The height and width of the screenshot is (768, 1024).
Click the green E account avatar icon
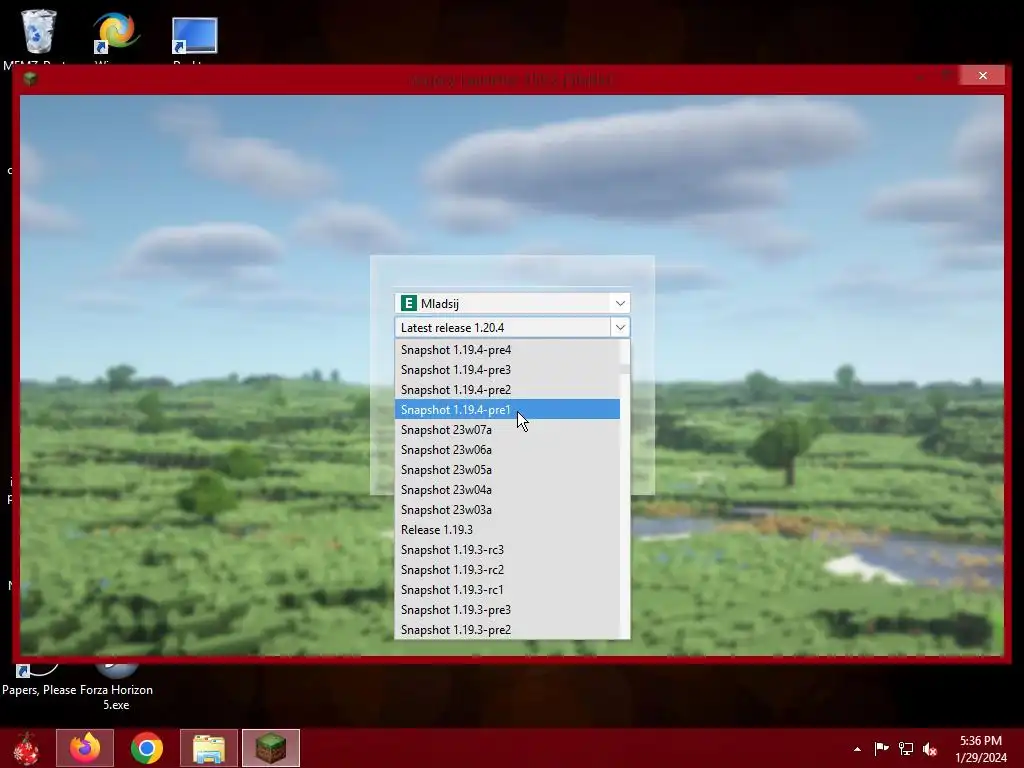pyautogui.click(x=408, y=303)
